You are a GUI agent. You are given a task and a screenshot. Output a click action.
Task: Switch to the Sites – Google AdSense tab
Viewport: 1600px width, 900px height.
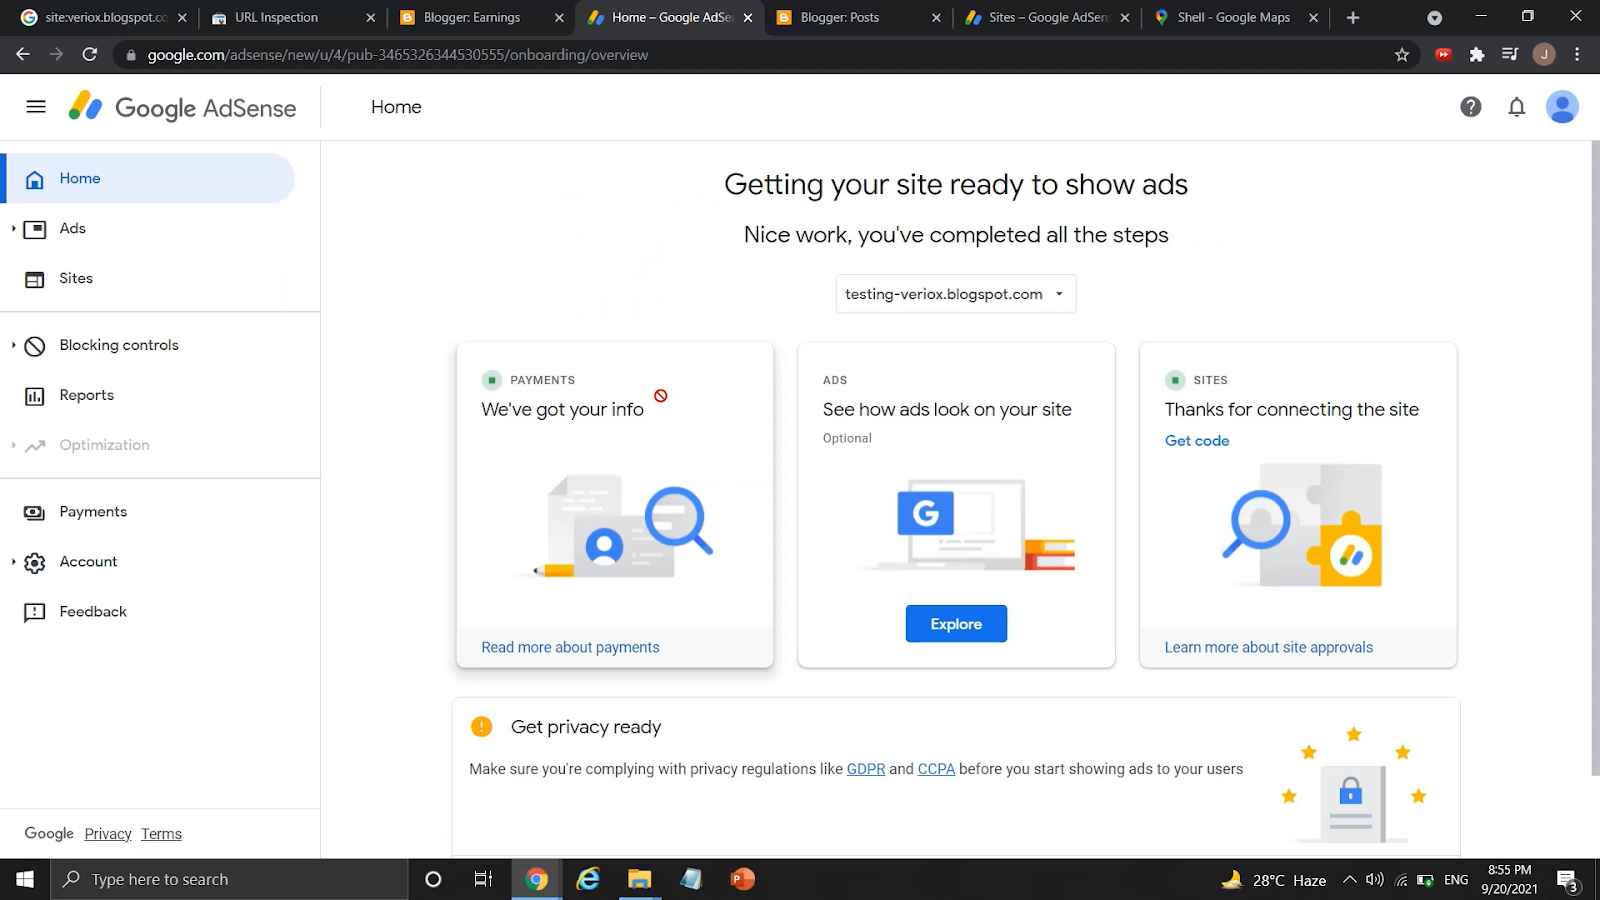(x=1049, y=18)
